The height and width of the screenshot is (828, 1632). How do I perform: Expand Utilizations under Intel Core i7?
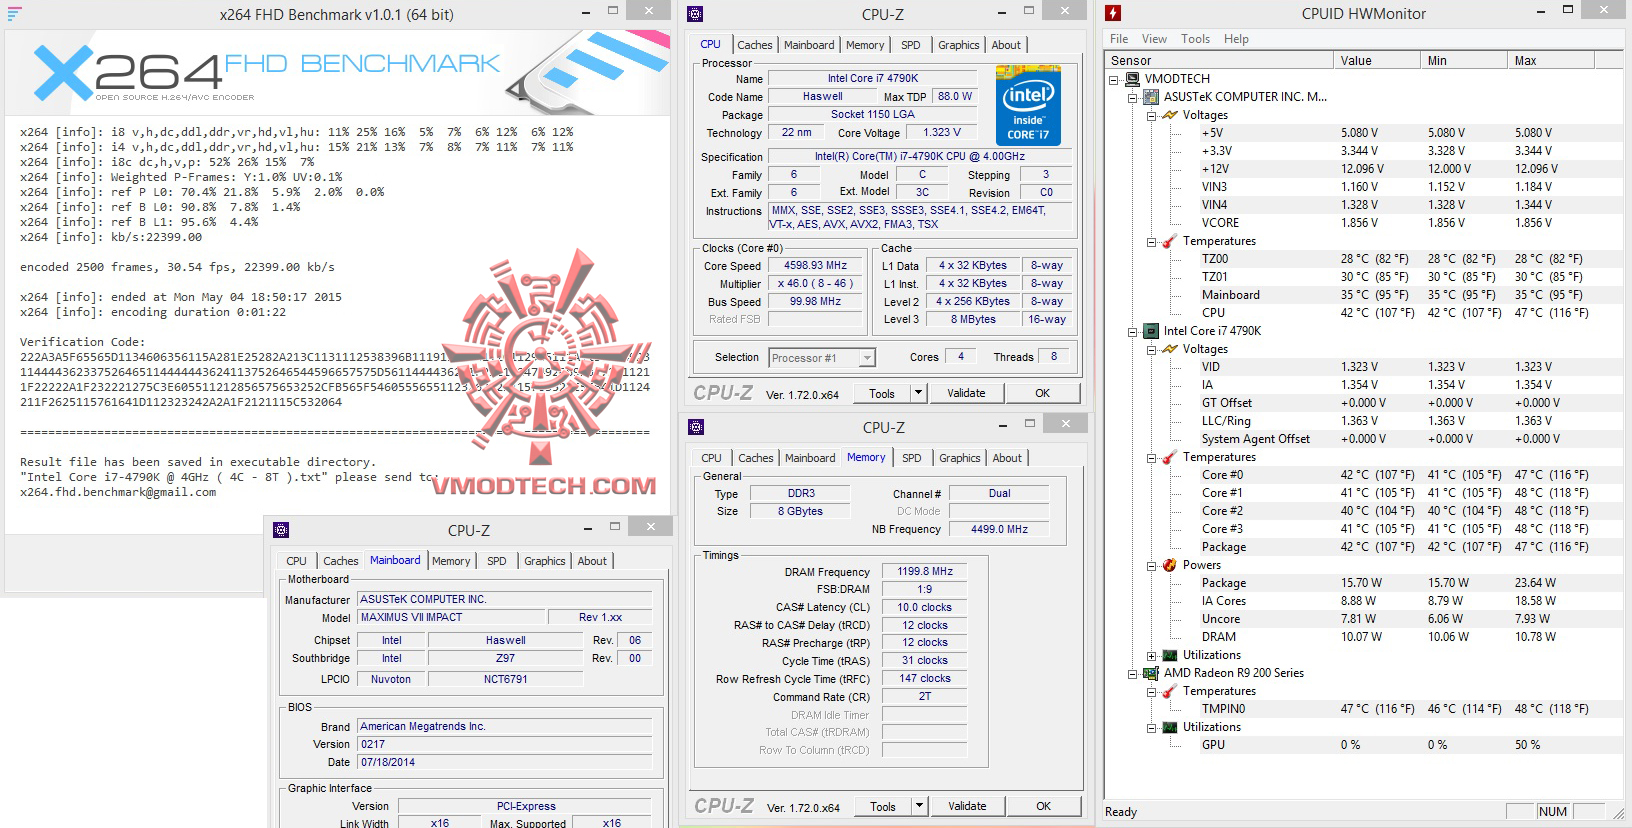coord(1152,655)
